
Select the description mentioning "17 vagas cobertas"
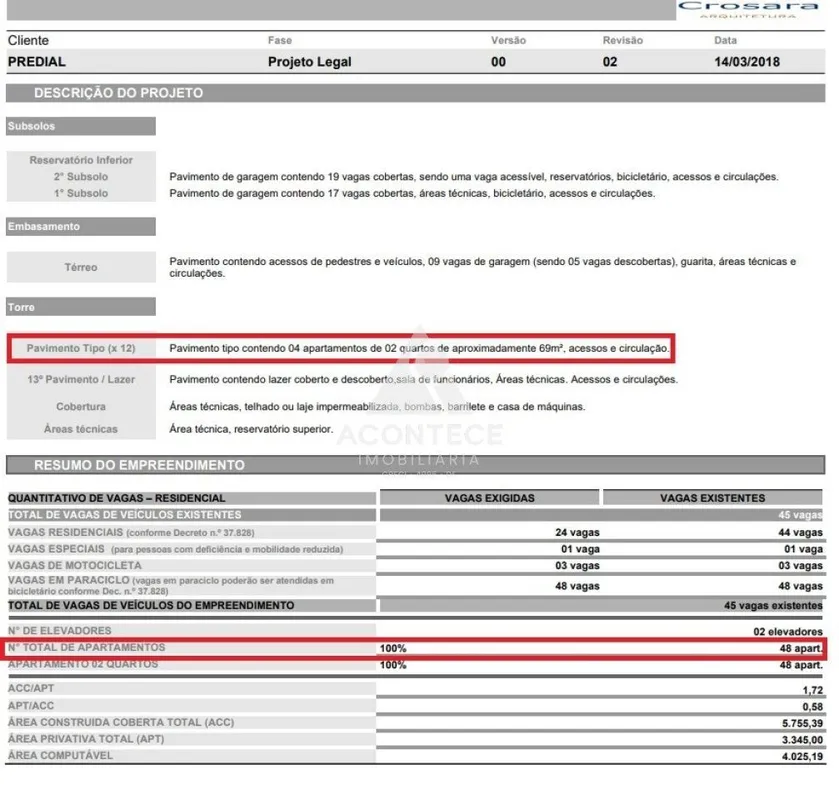pyautogui.click(x=412, y=193)
